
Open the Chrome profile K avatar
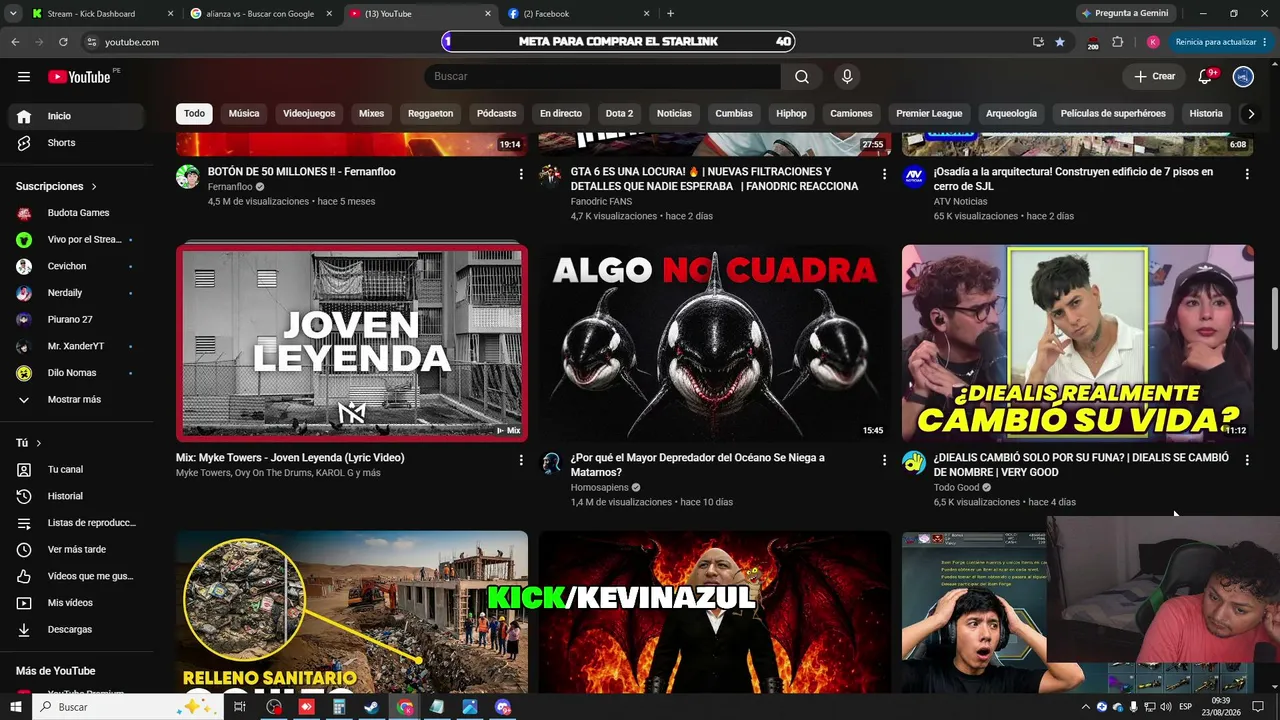click(1153, 42)
